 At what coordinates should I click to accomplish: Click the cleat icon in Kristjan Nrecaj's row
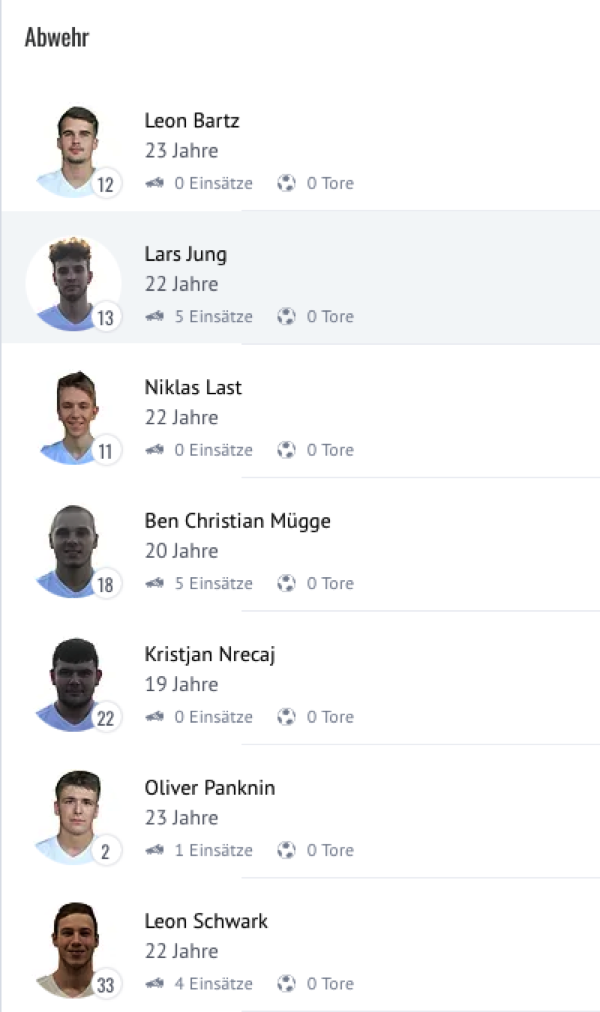(x=154, y=717)
